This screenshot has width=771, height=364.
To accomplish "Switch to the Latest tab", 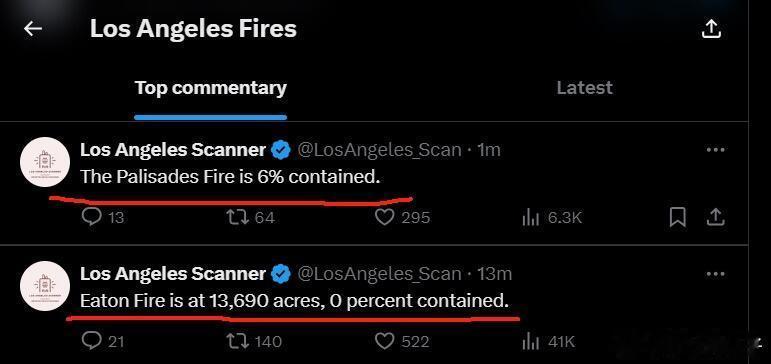I will 584,88.
